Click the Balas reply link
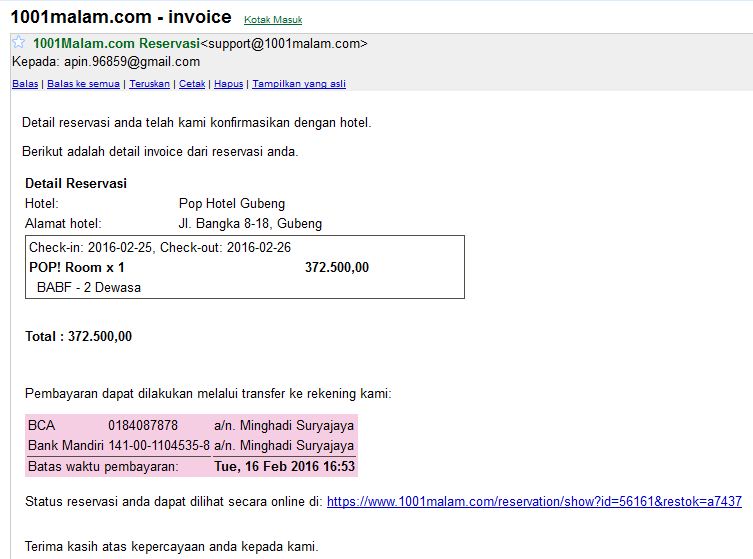This screenshot has width=753, height=559. tap(25, 84)
